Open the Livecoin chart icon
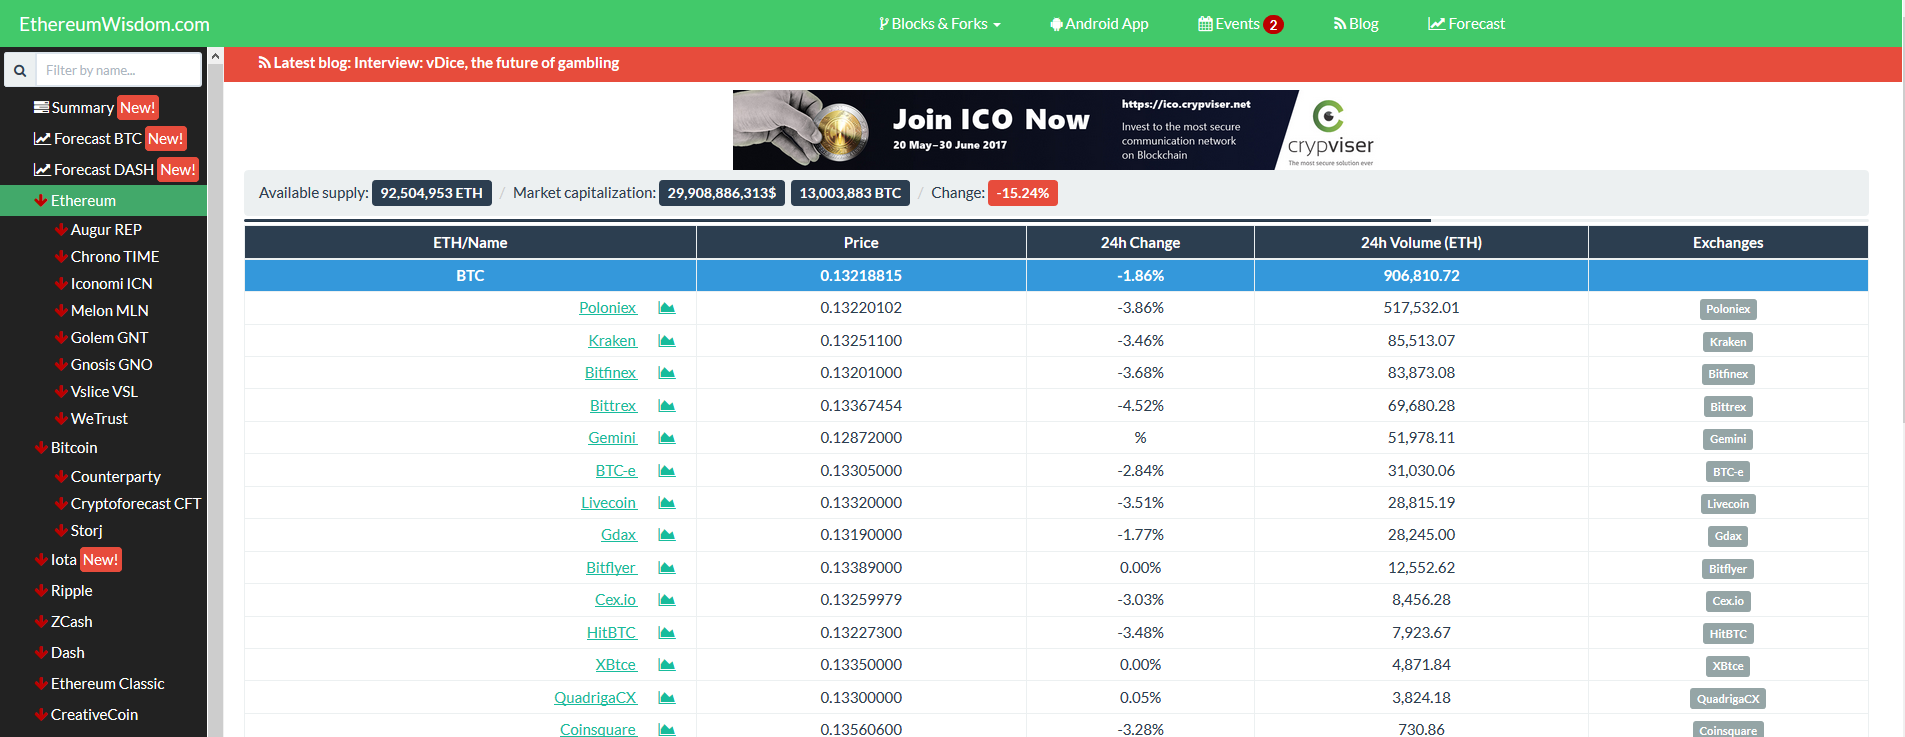This screenshot has height=737, width=1905. (667, 503)
